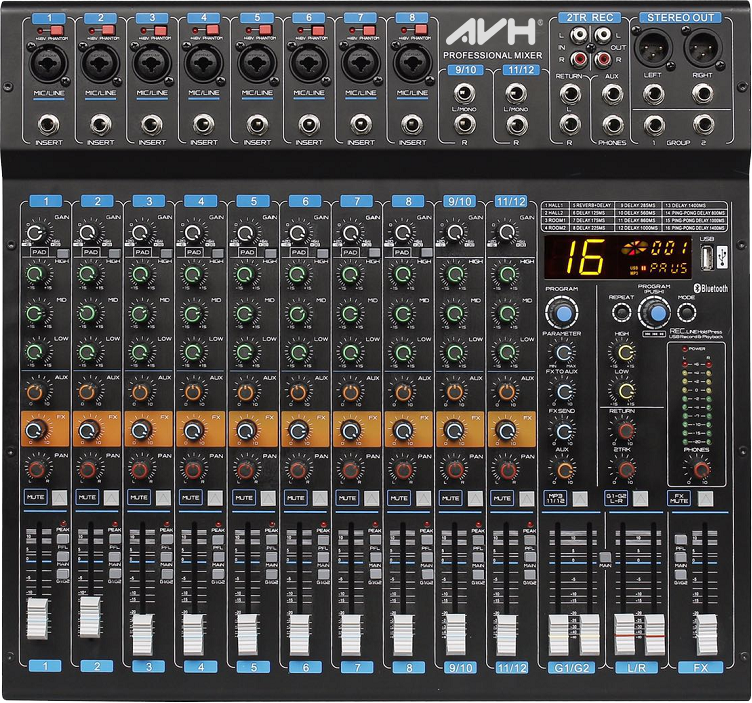Image resolution: width=752 pixels, height=703 pixels.
Task: Mute channel 4 with its mute button
Action: tap(215, 498)
